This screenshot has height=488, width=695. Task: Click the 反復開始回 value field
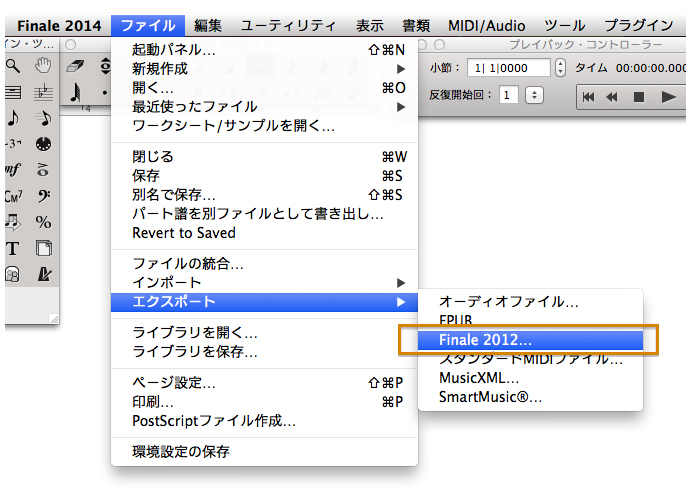(x=508, y=95)
